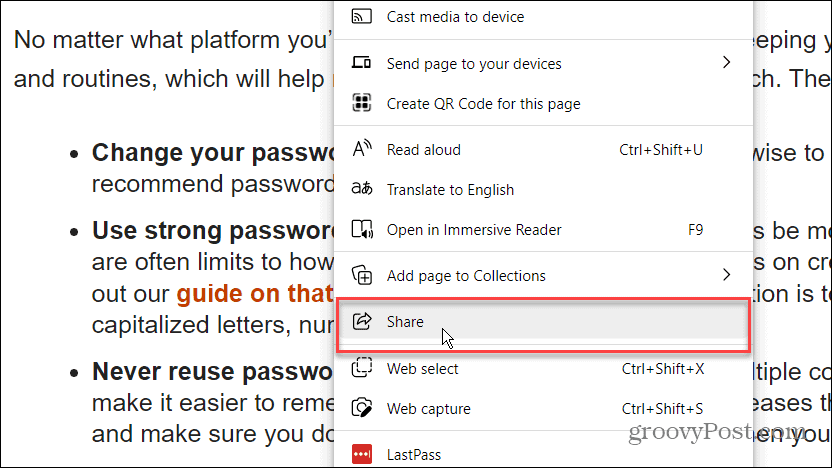Click the Read aloud icon
Image resolution: width=832 pixels, height=468 pixels.
pyautogui.click(x=362, y=150)
